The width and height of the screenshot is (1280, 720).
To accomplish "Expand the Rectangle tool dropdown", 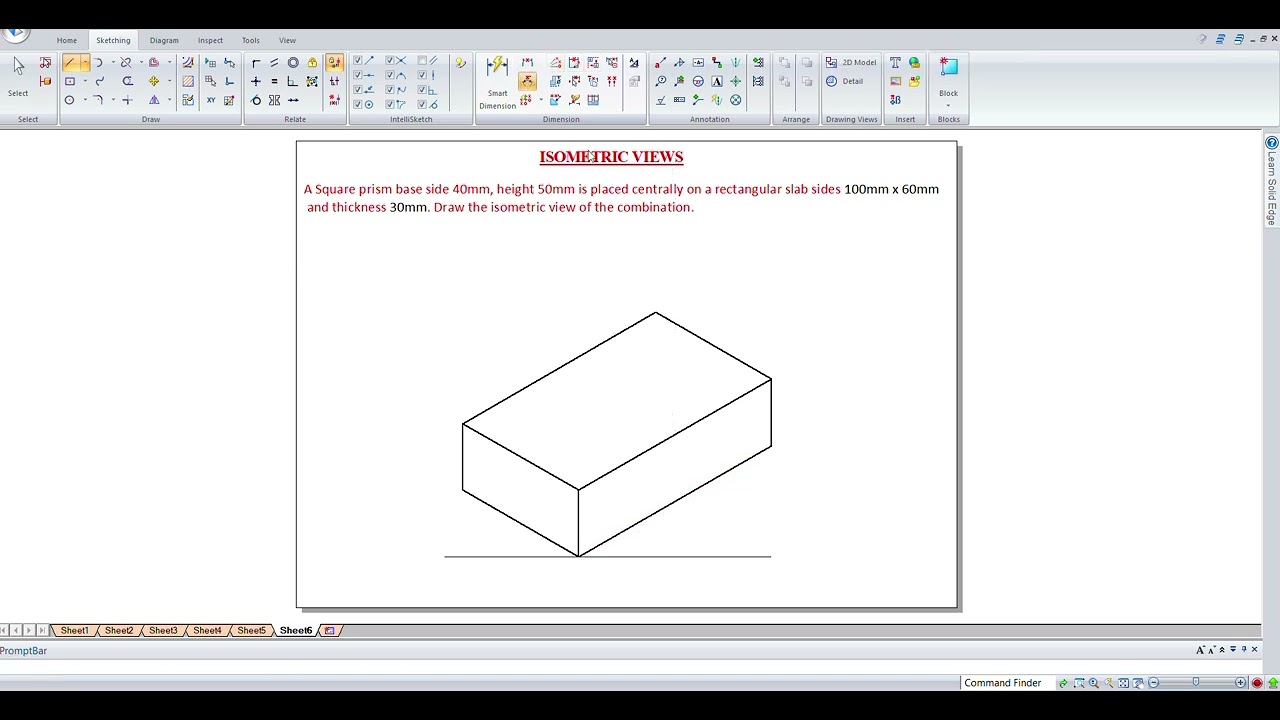I will [x=84, y=81].
